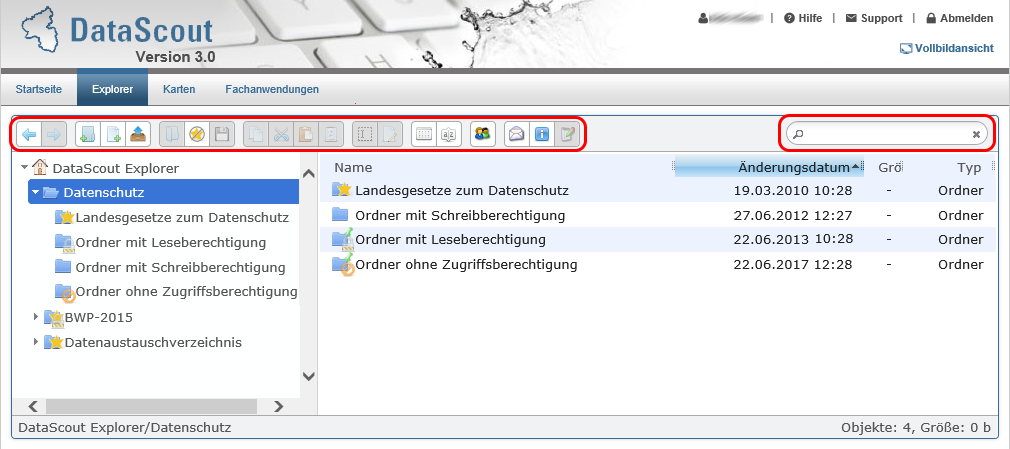
Task: Sort by the Typ column header
Action: pyautogui.click(x=969, y=167)
